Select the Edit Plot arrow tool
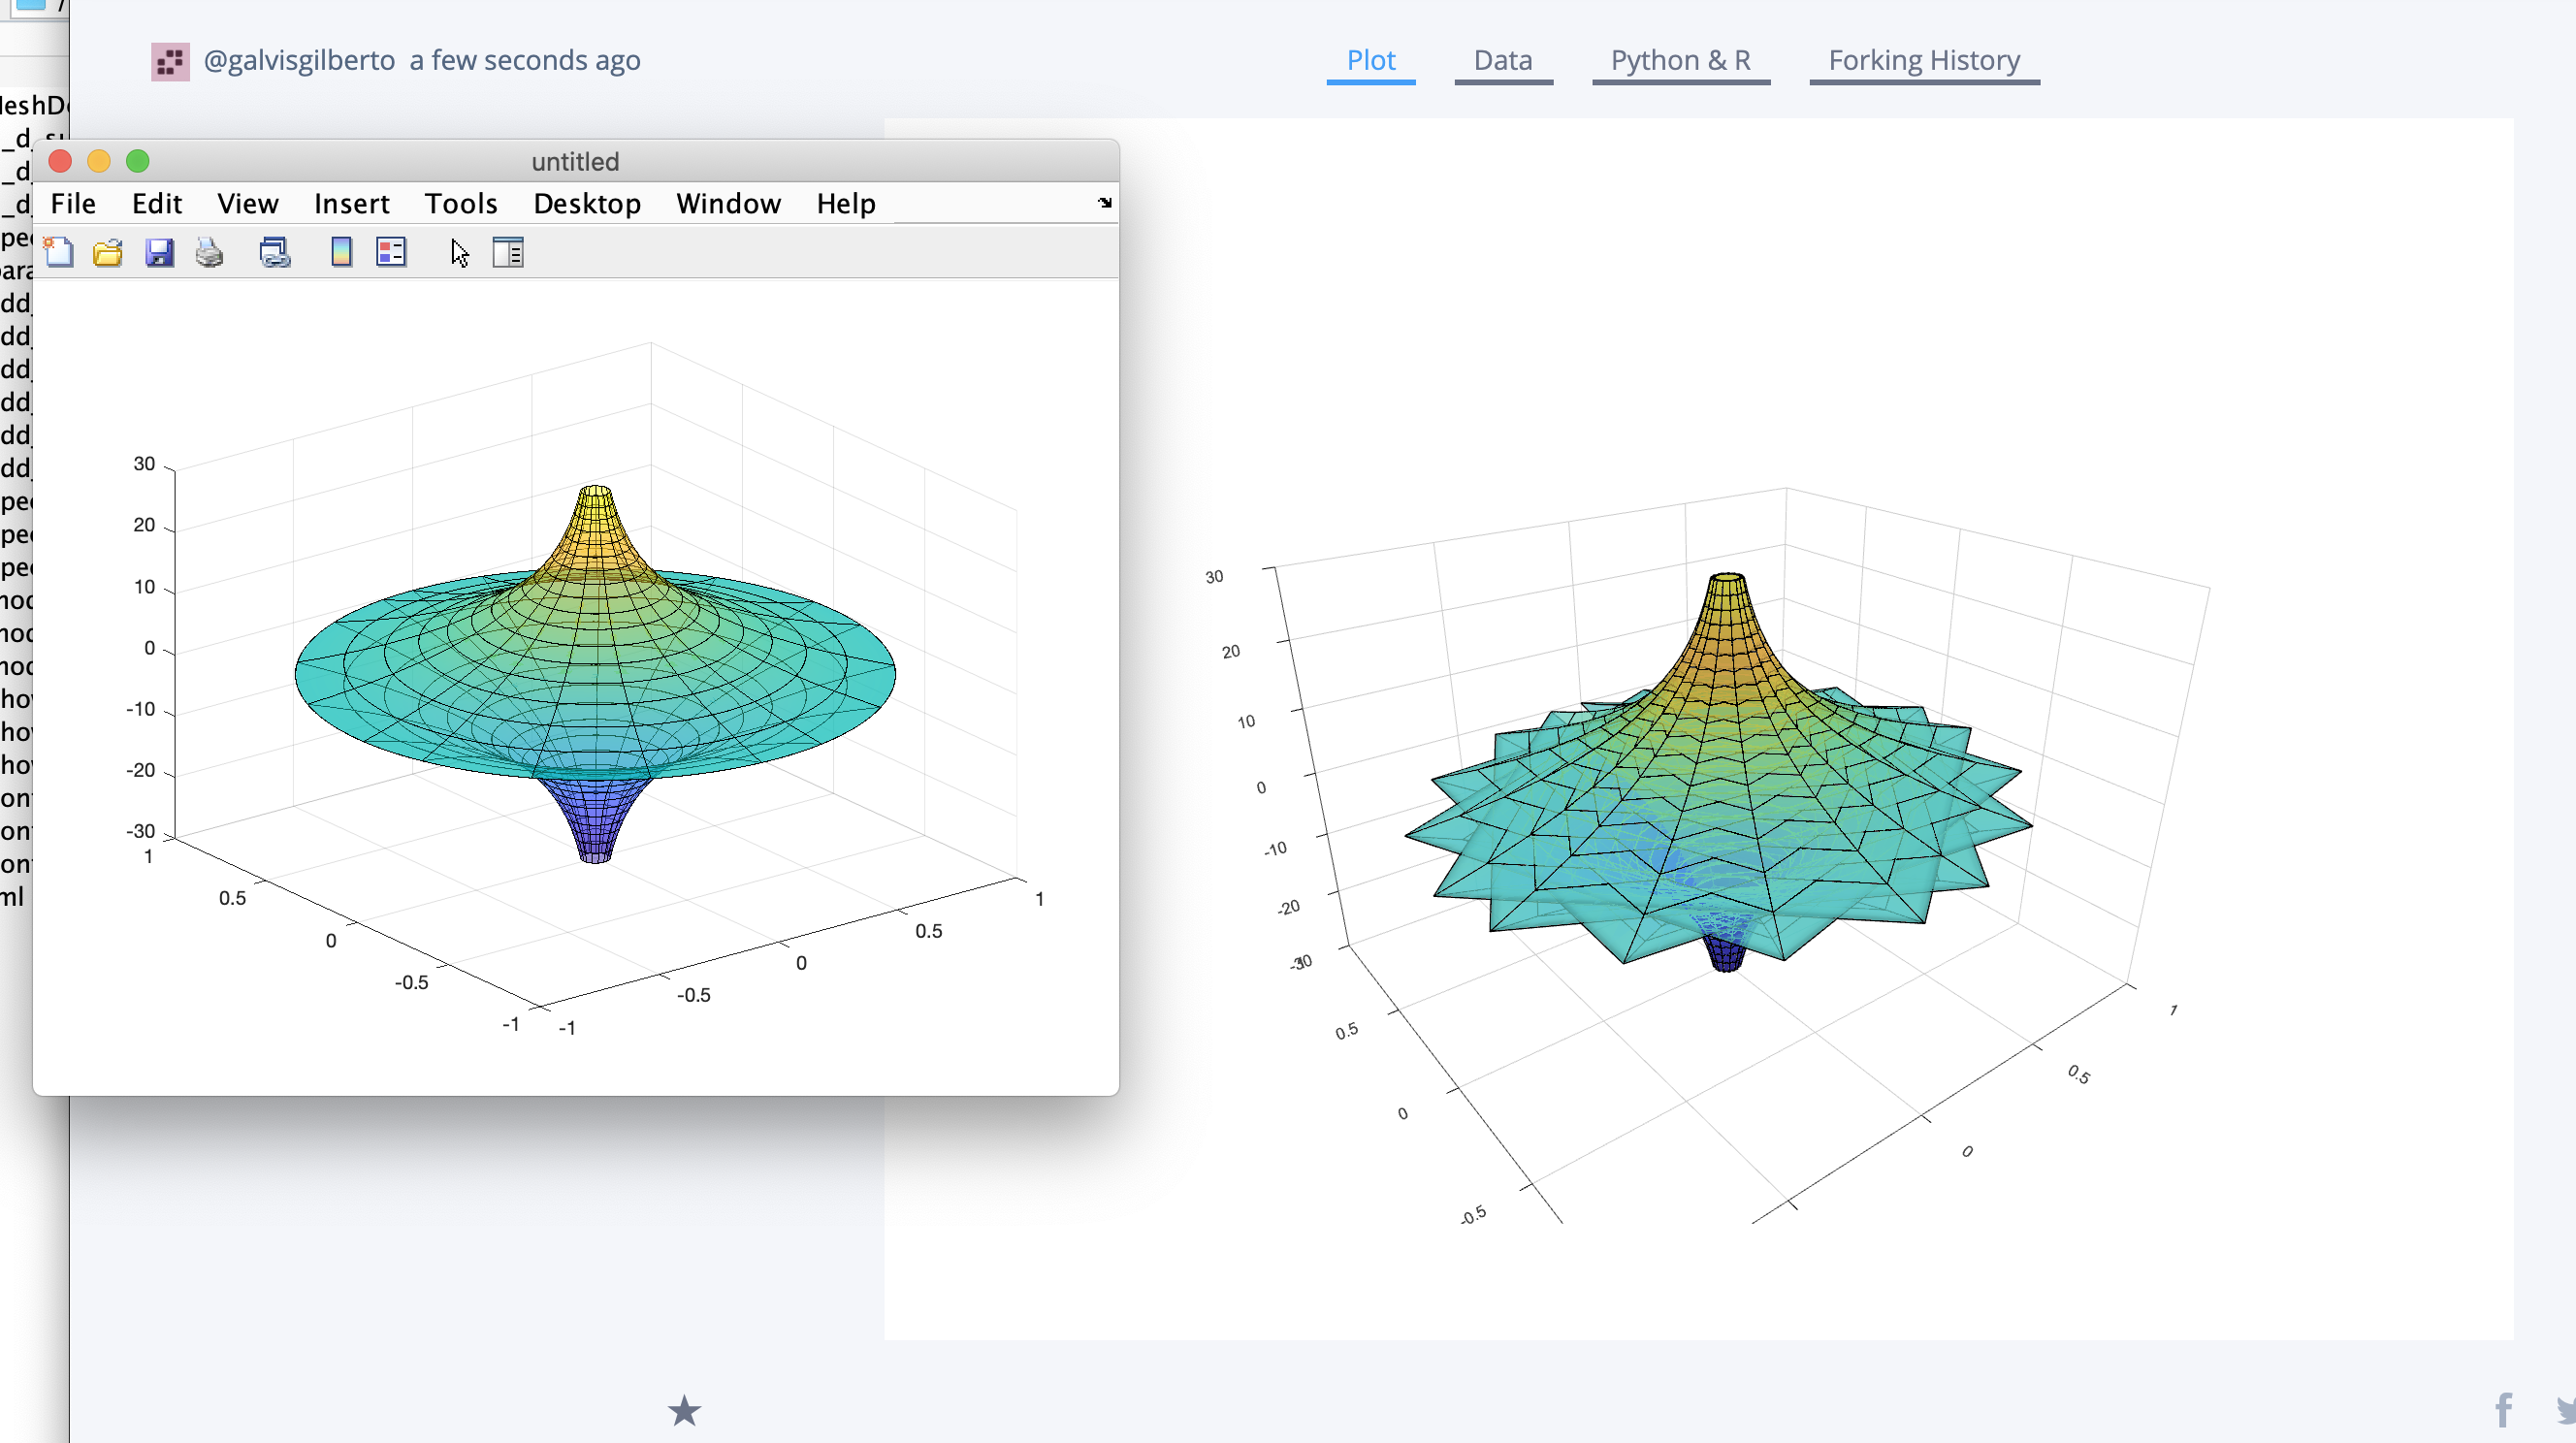2576x1443 pixels. 459,253
